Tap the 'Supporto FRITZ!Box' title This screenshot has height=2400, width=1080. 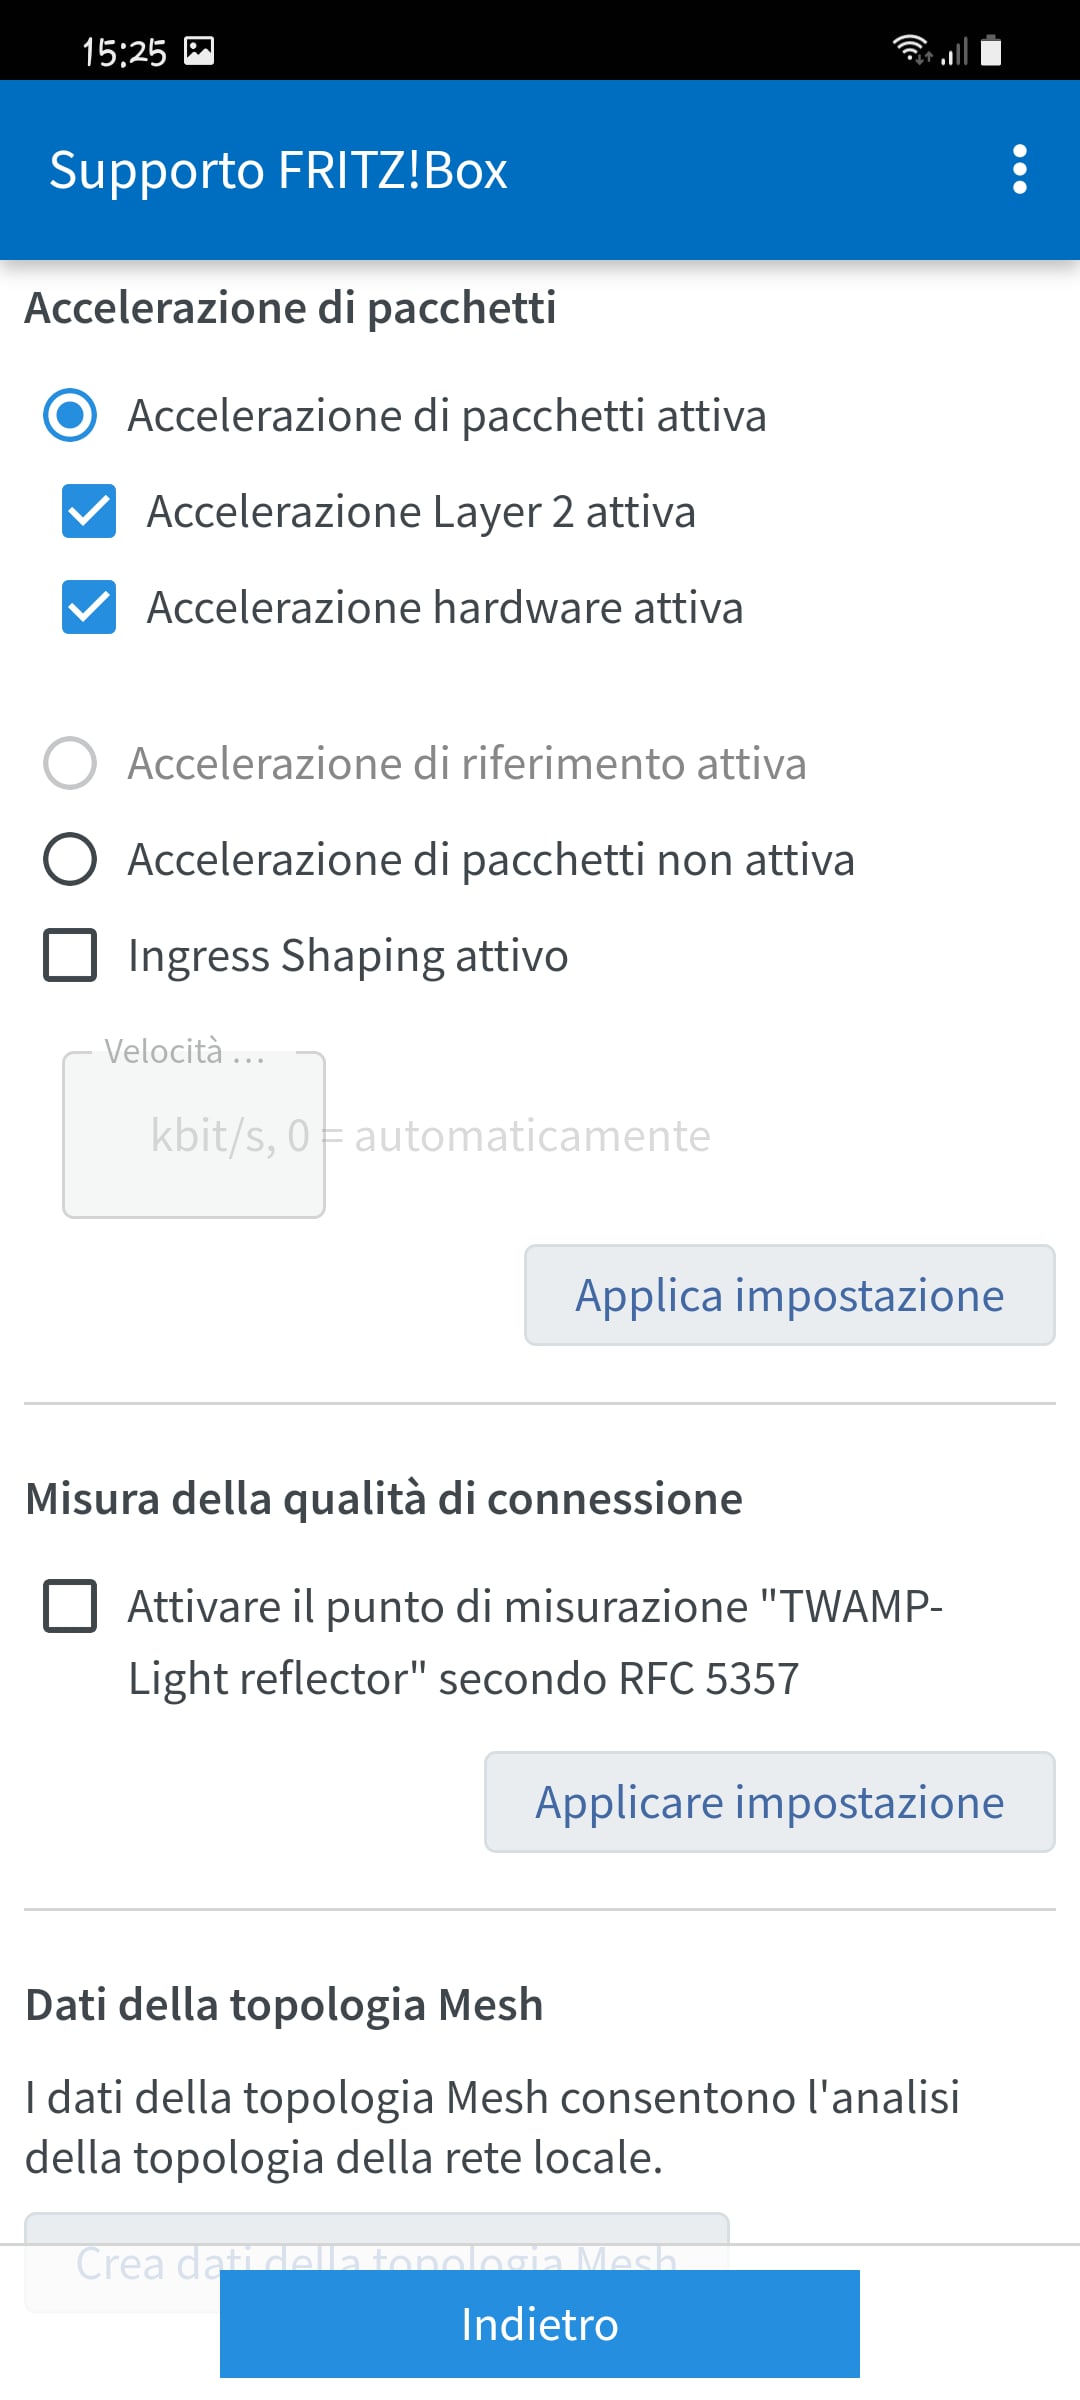click(x=279, y=170)
